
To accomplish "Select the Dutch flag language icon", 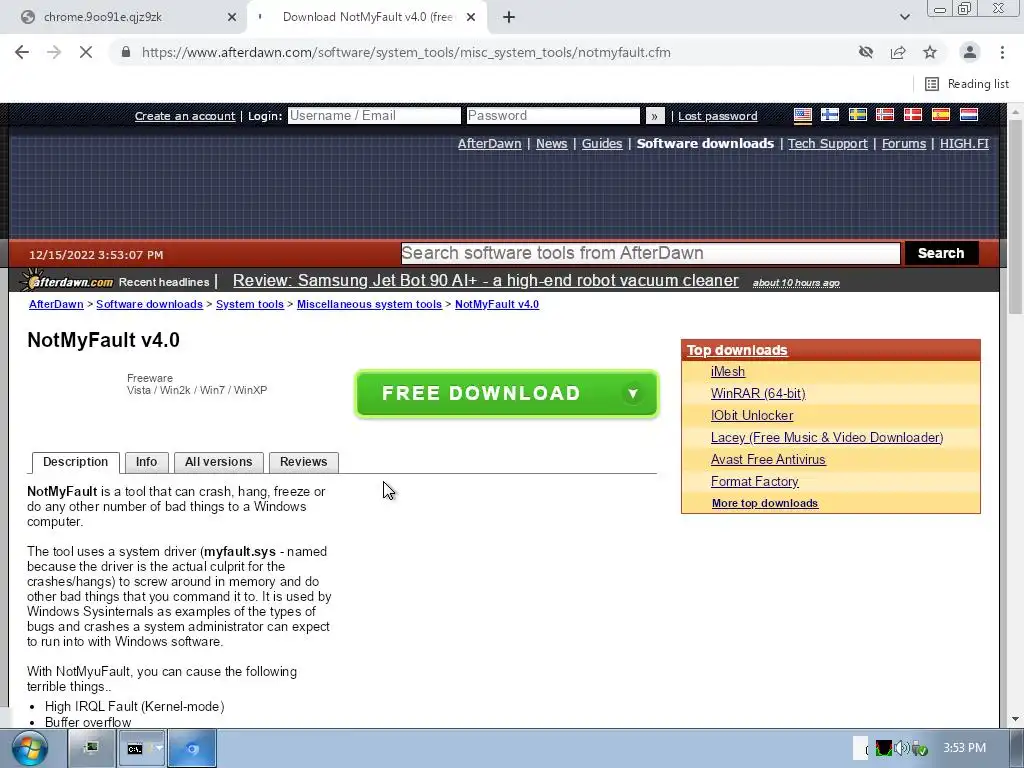I will click(x=968, y=115).
